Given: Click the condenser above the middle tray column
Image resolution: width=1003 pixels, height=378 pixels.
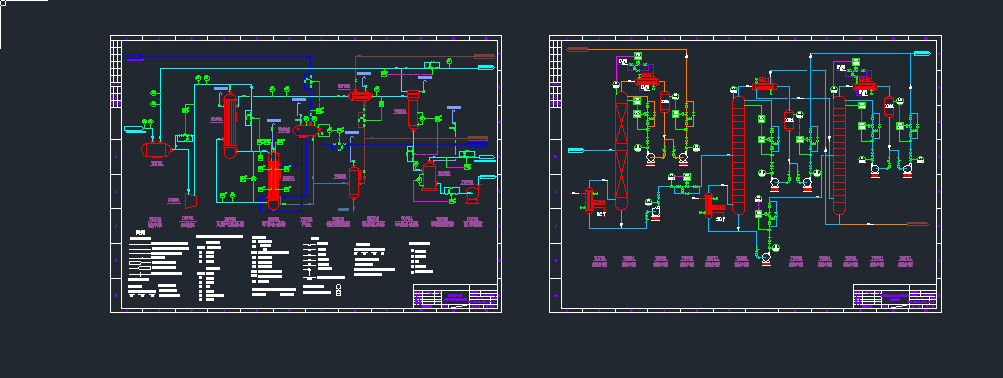Looking at the screenshot, I should pyautogui.click(x=764, y=85).
